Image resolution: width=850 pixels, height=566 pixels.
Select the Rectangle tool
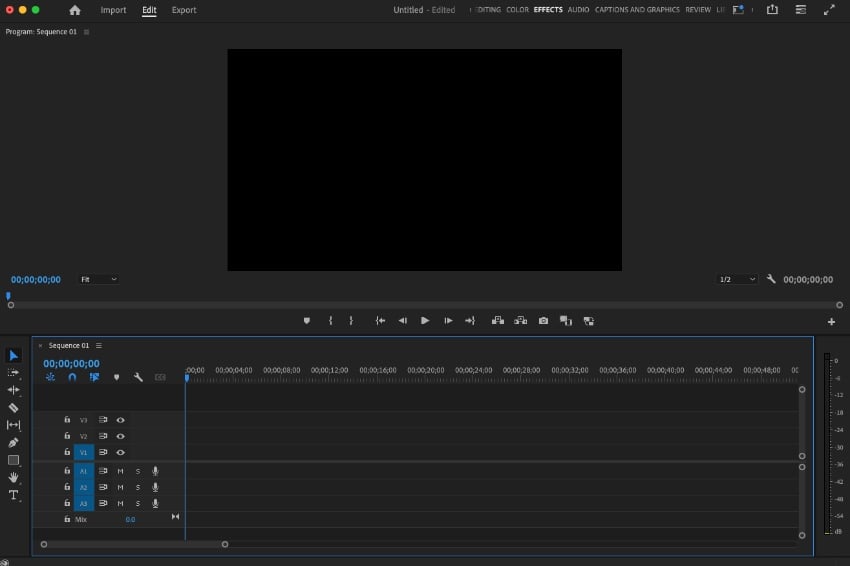tap(14, 460)
